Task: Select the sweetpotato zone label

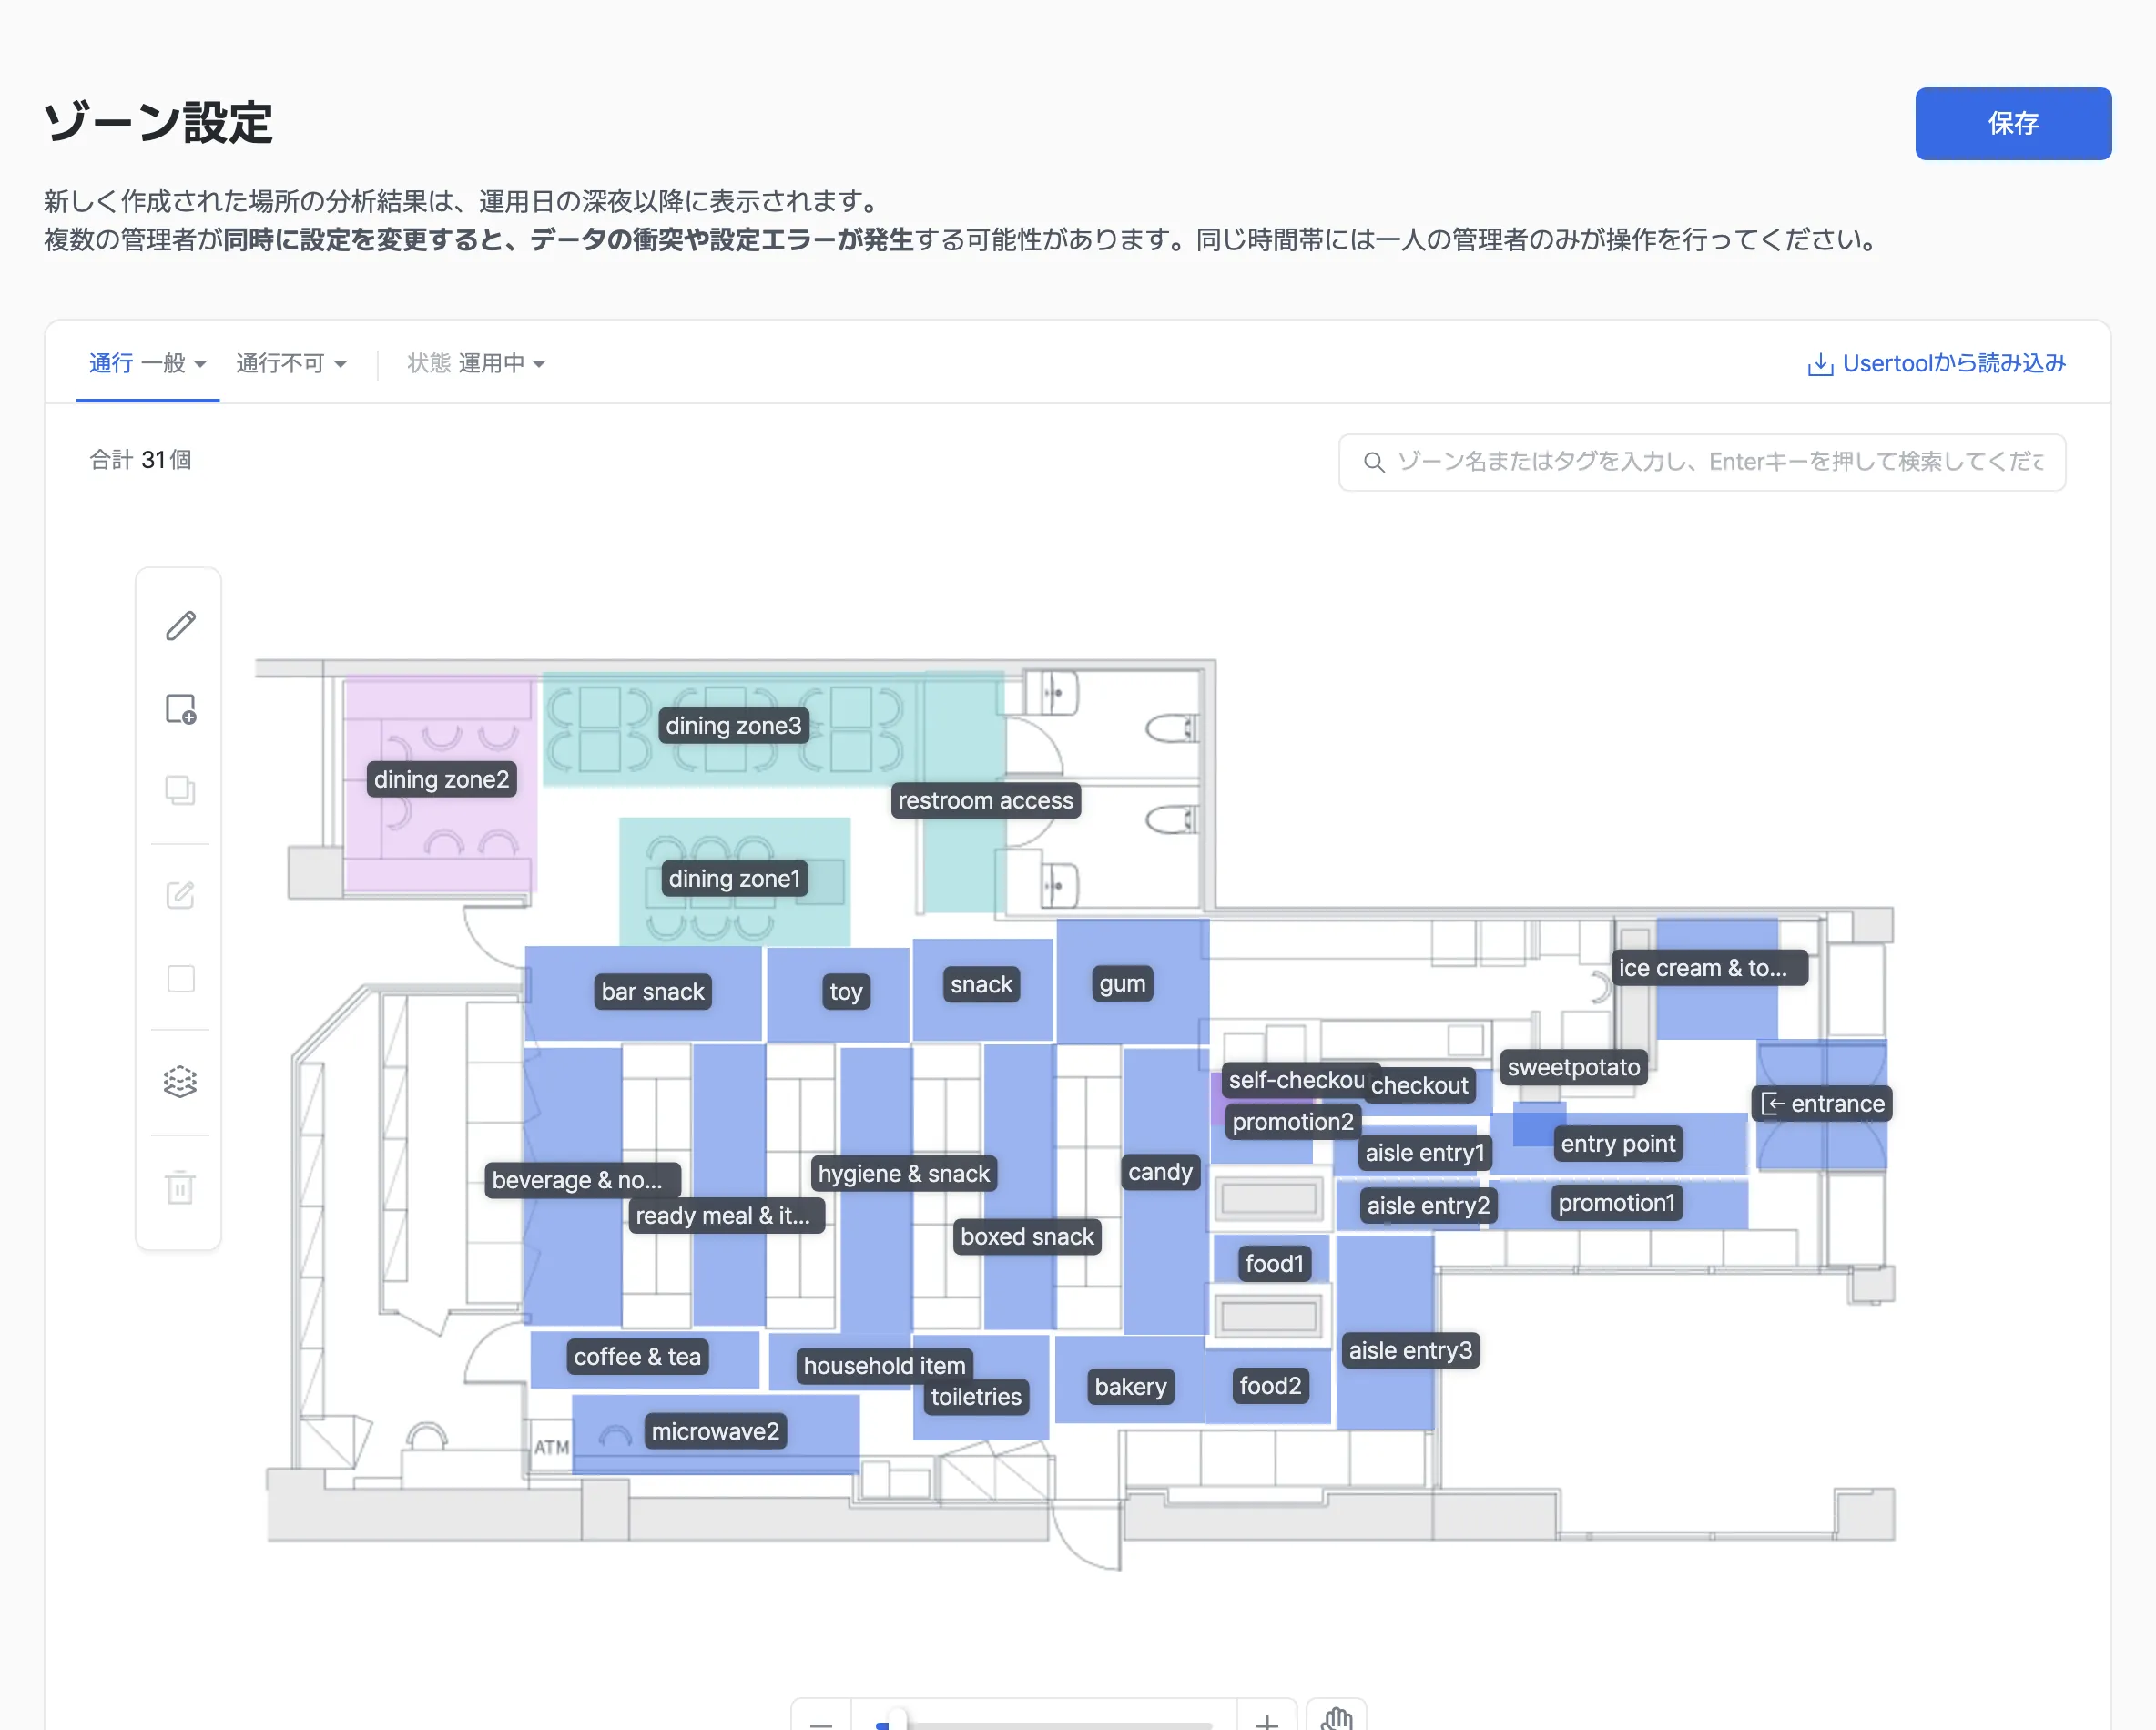Action: click(x=1574, y=1067)
